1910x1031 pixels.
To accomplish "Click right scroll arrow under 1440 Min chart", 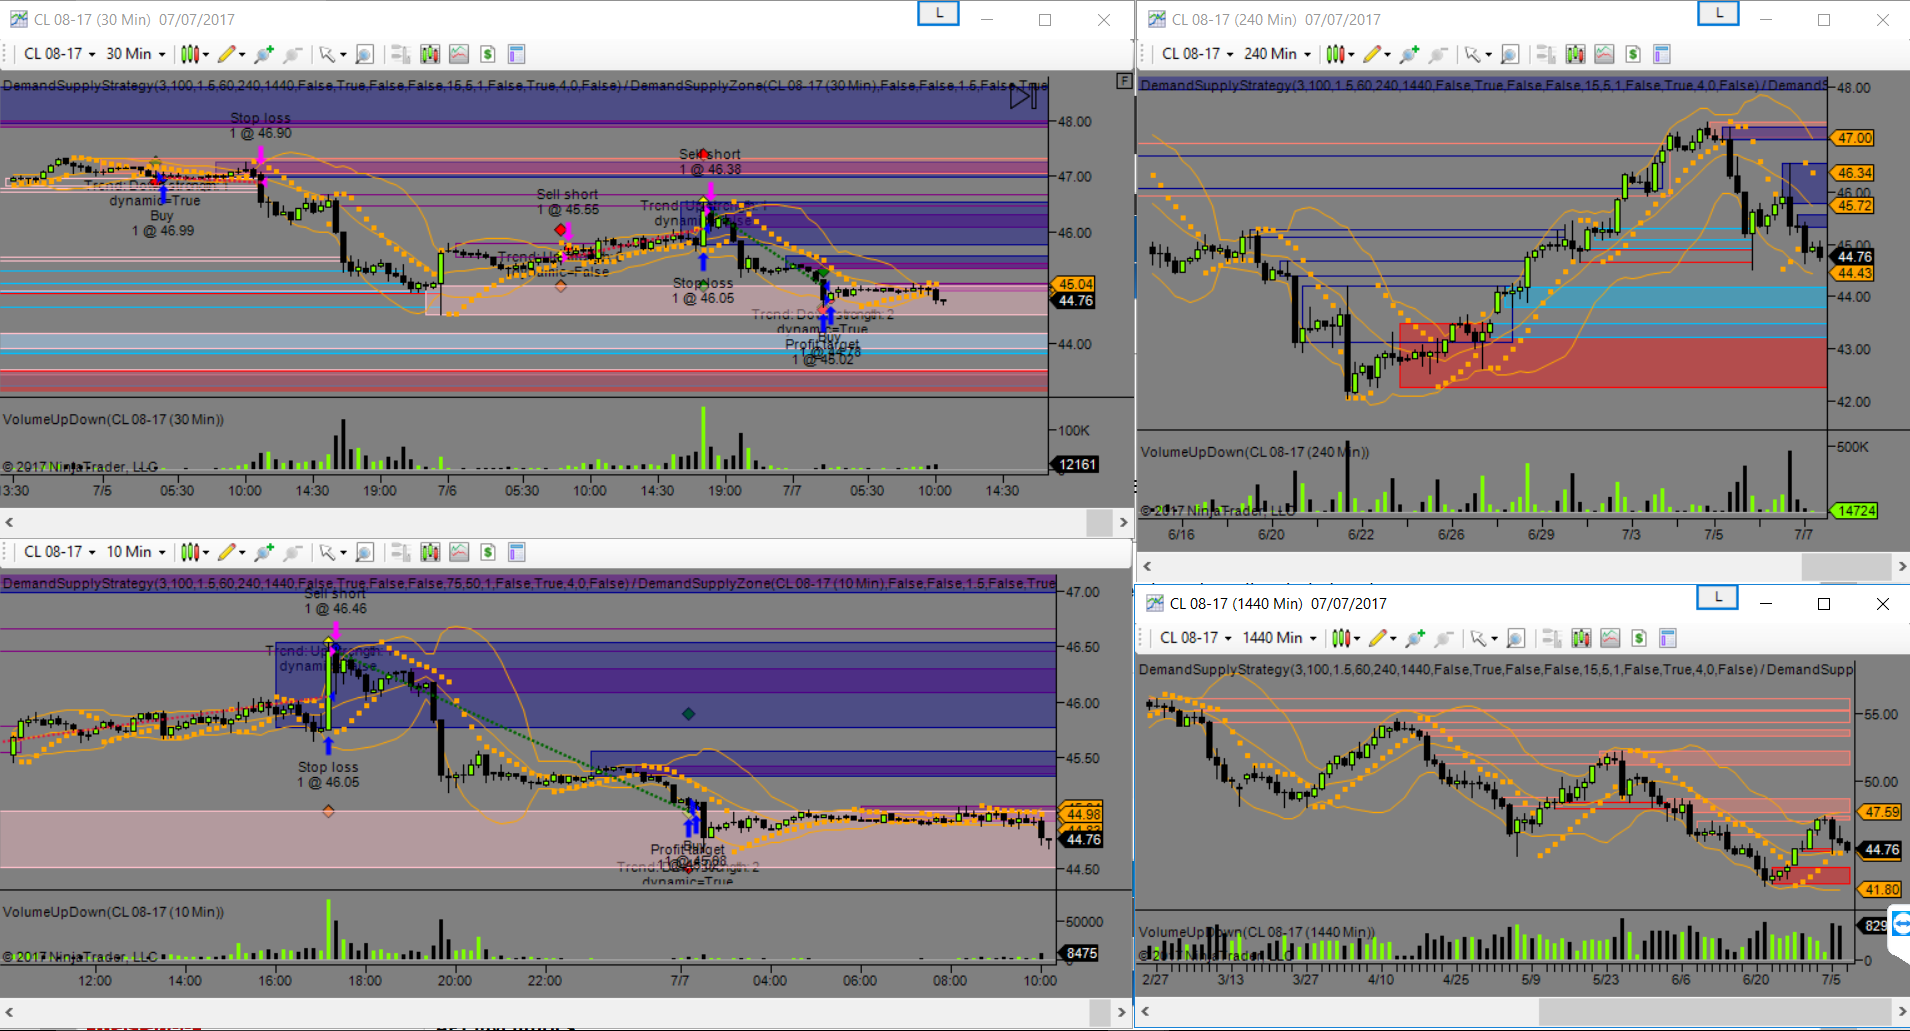I will [x=1901, y=1011].
